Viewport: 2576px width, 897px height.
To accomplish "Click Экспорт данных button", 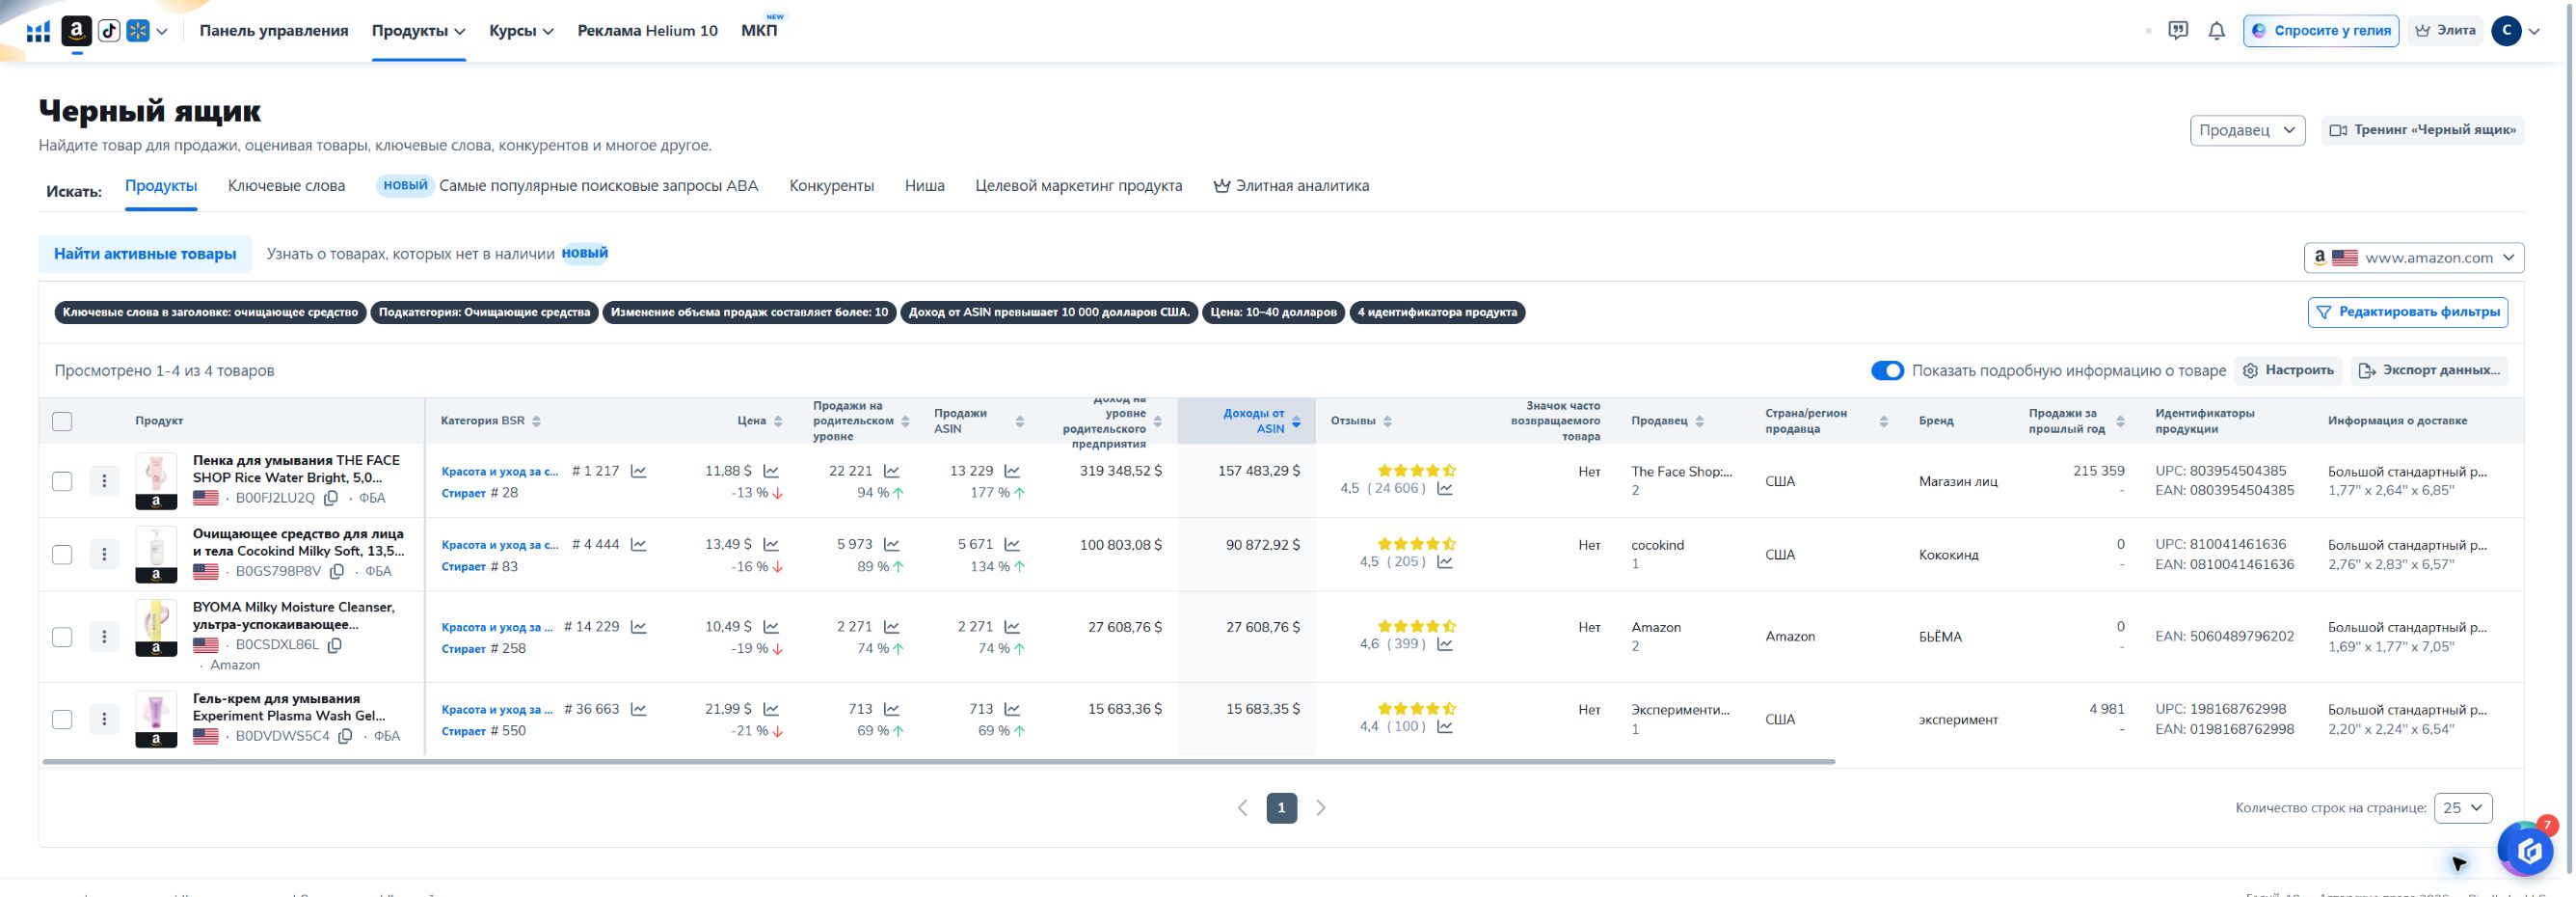I will (2429, 371).
